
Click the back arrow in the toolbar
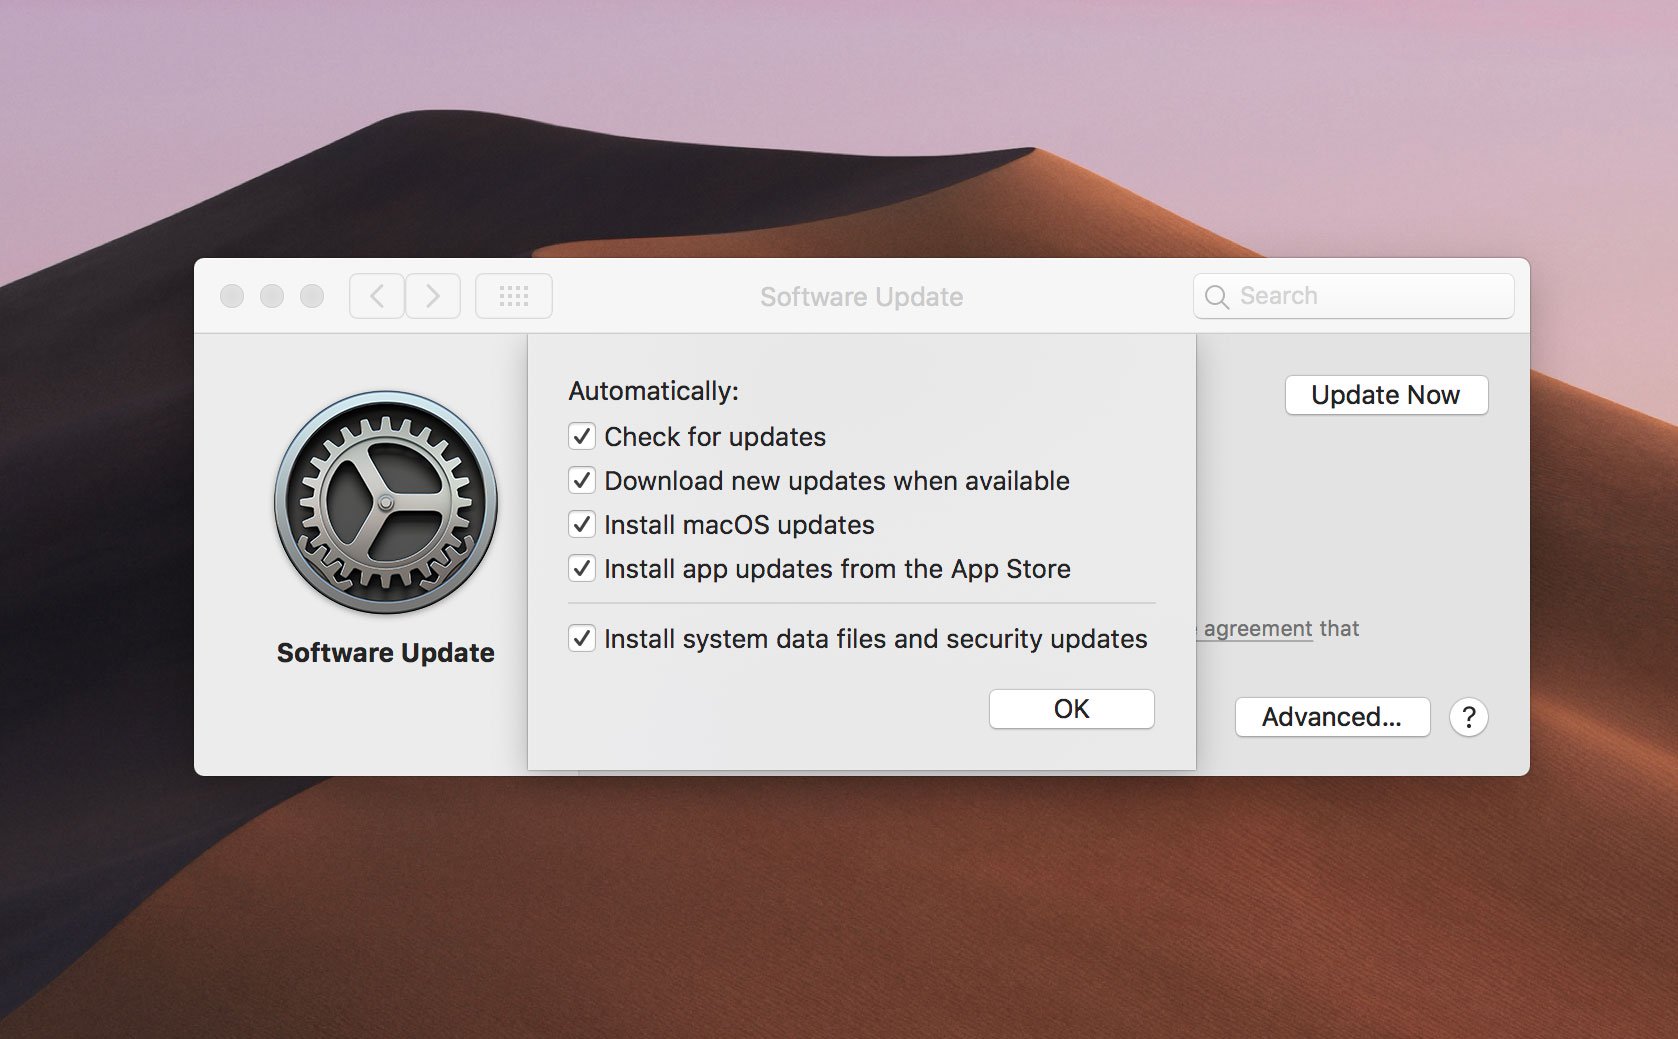pyautogui.click(x=377, y=296)
